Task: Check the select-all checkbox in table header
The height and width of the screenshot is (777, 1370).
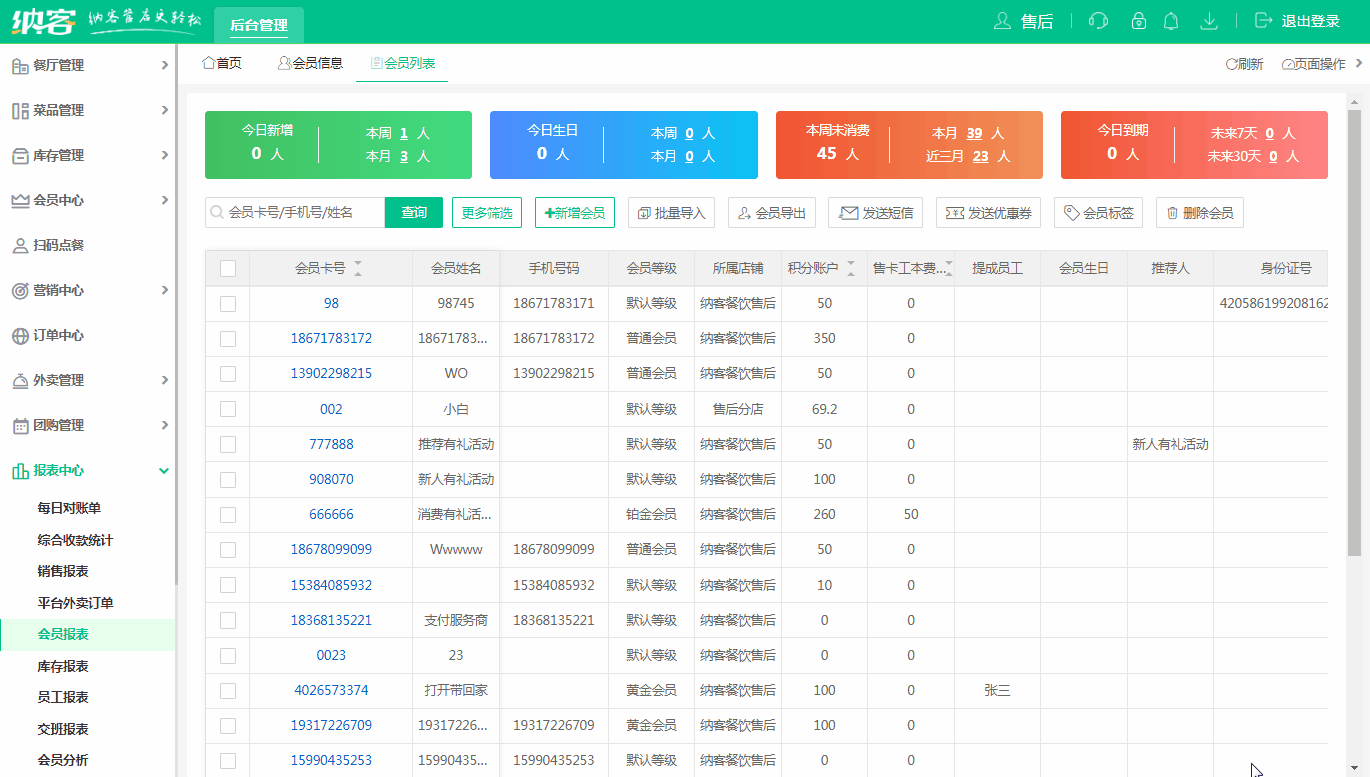Action: click(x=226, y=267)
